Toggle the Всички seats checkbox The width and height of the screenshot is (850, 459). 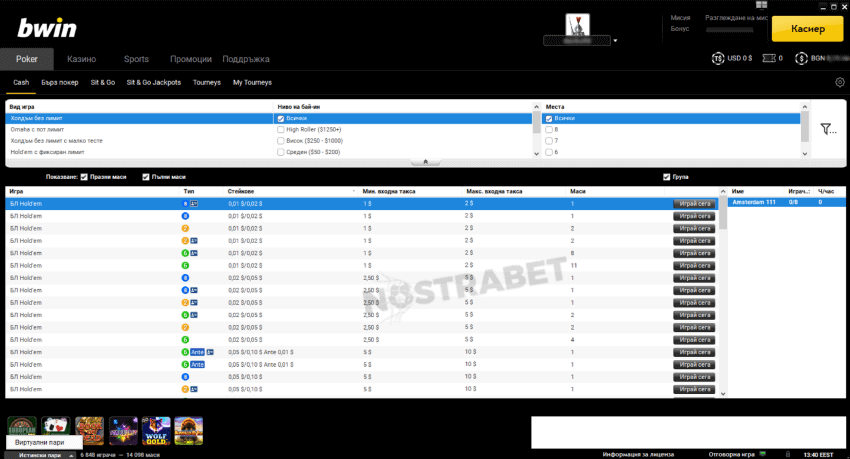549,119
